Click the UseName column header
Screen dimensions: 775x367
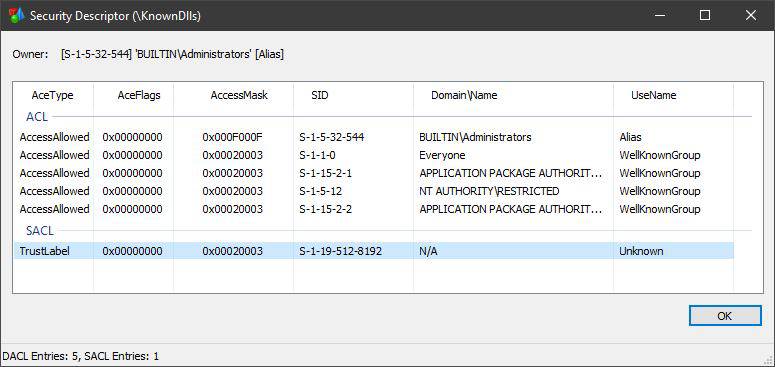(x=653, y=95)
